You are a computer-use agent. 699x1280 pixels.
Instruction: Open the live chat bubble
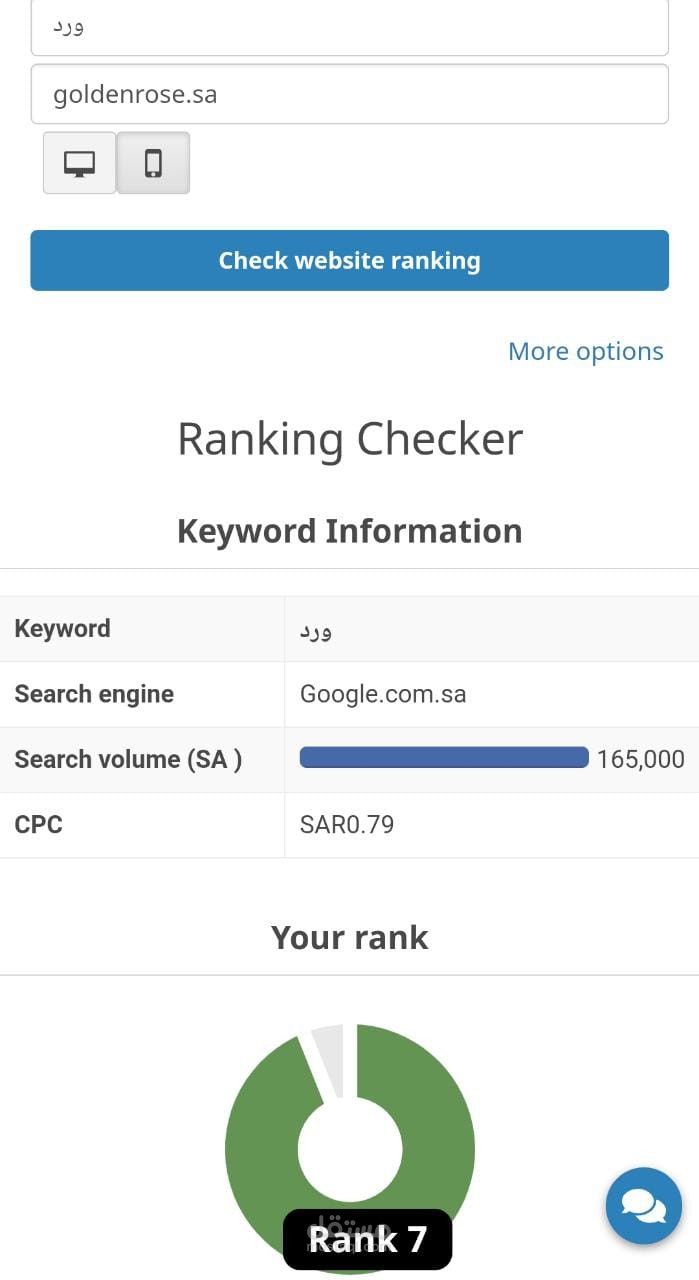[x=644, y=1206]
